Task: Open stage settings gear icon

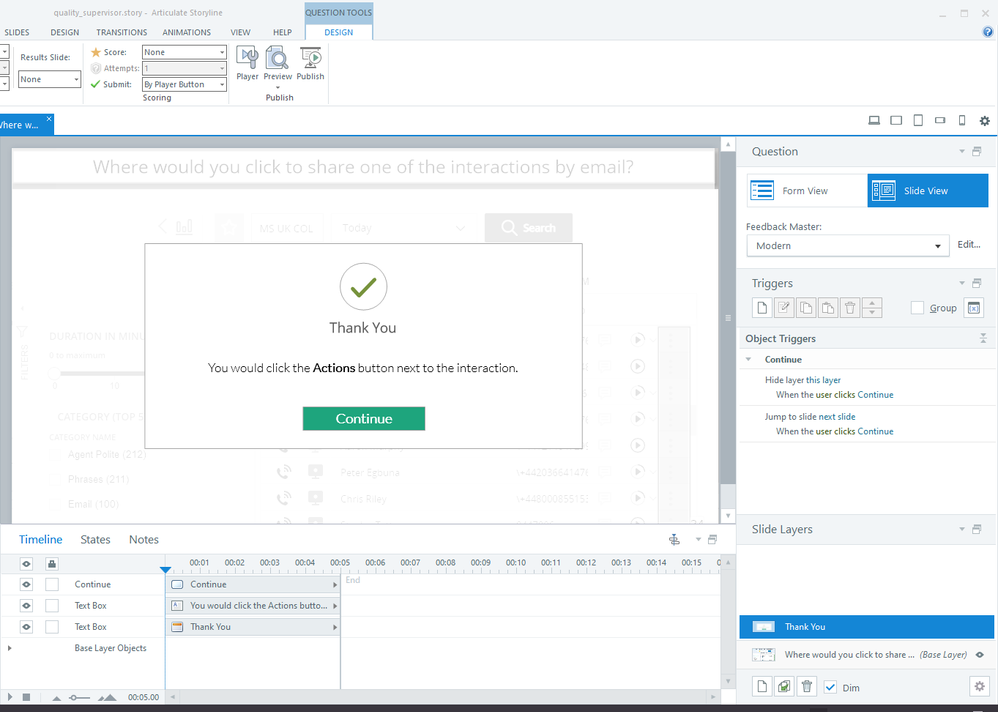Action: pyautogui.click(x=985, y=120)
